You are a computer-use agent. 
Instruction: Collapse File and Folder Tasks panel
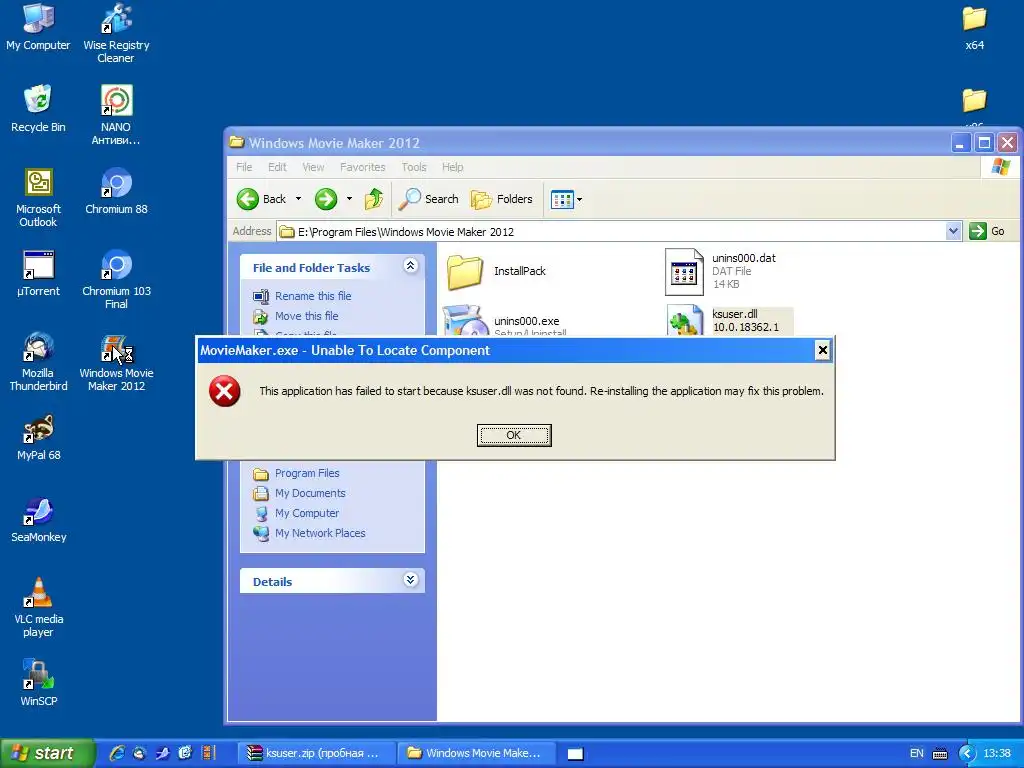[x=410, y=266]
